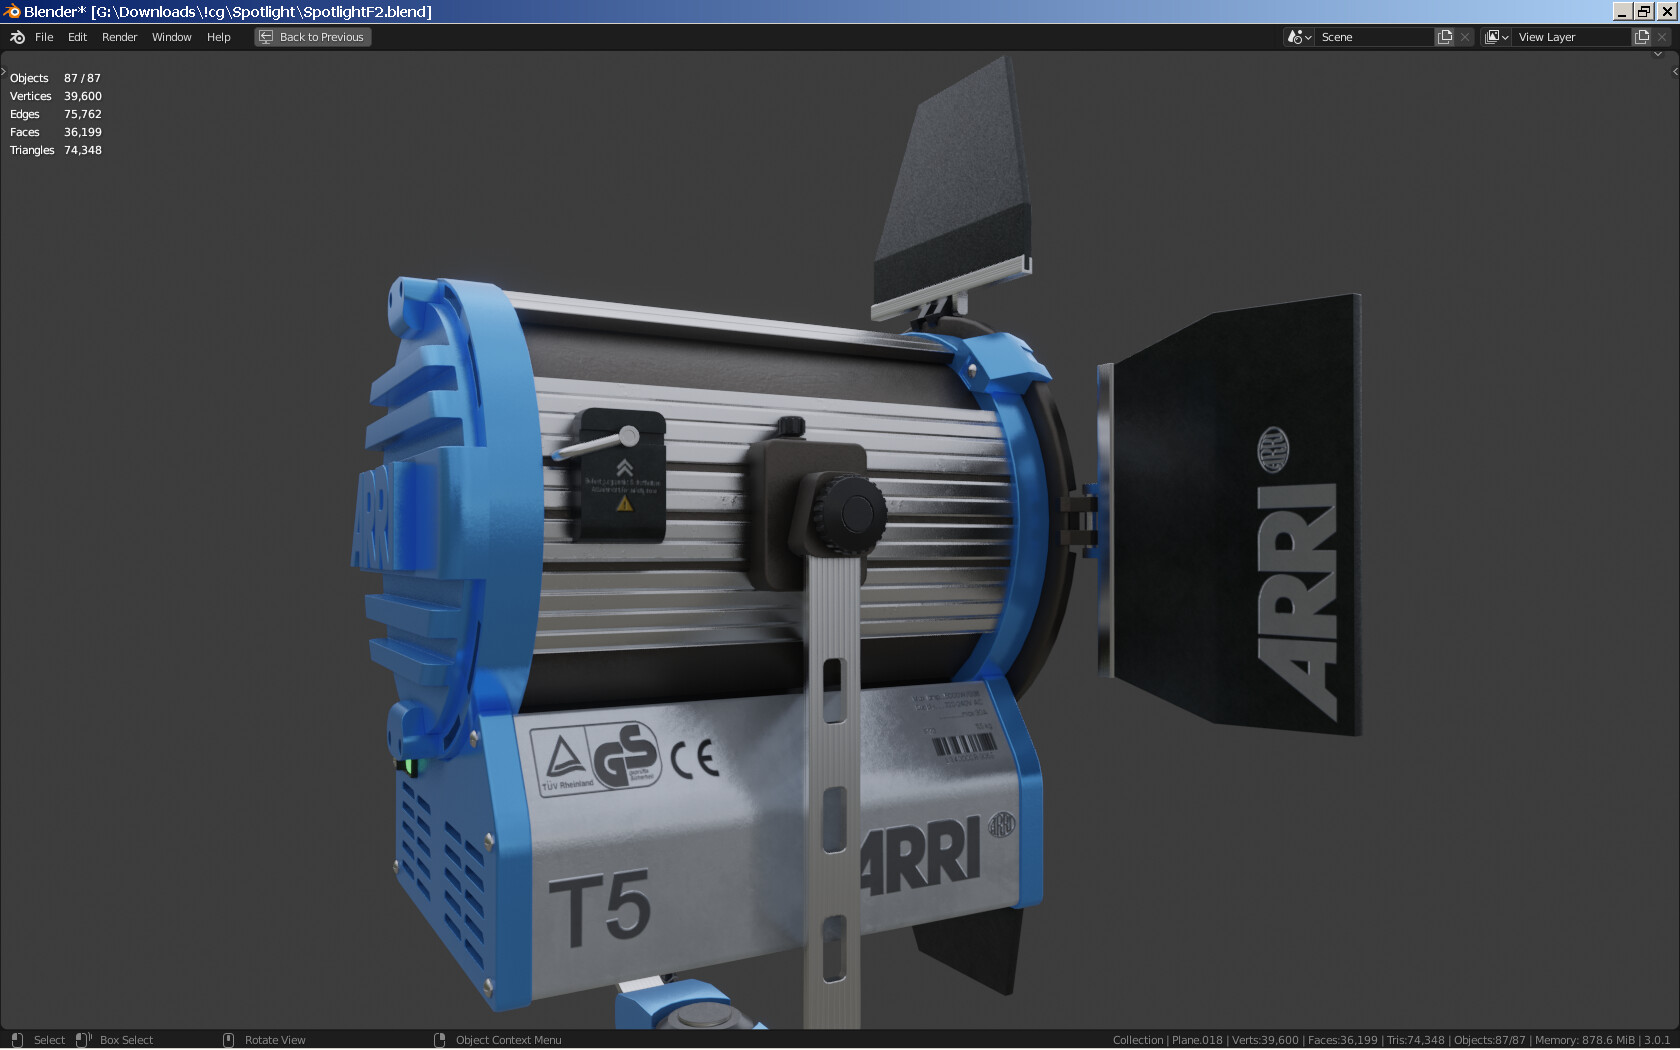Expand the left toolbar arrow near Objects

(4, 72)
